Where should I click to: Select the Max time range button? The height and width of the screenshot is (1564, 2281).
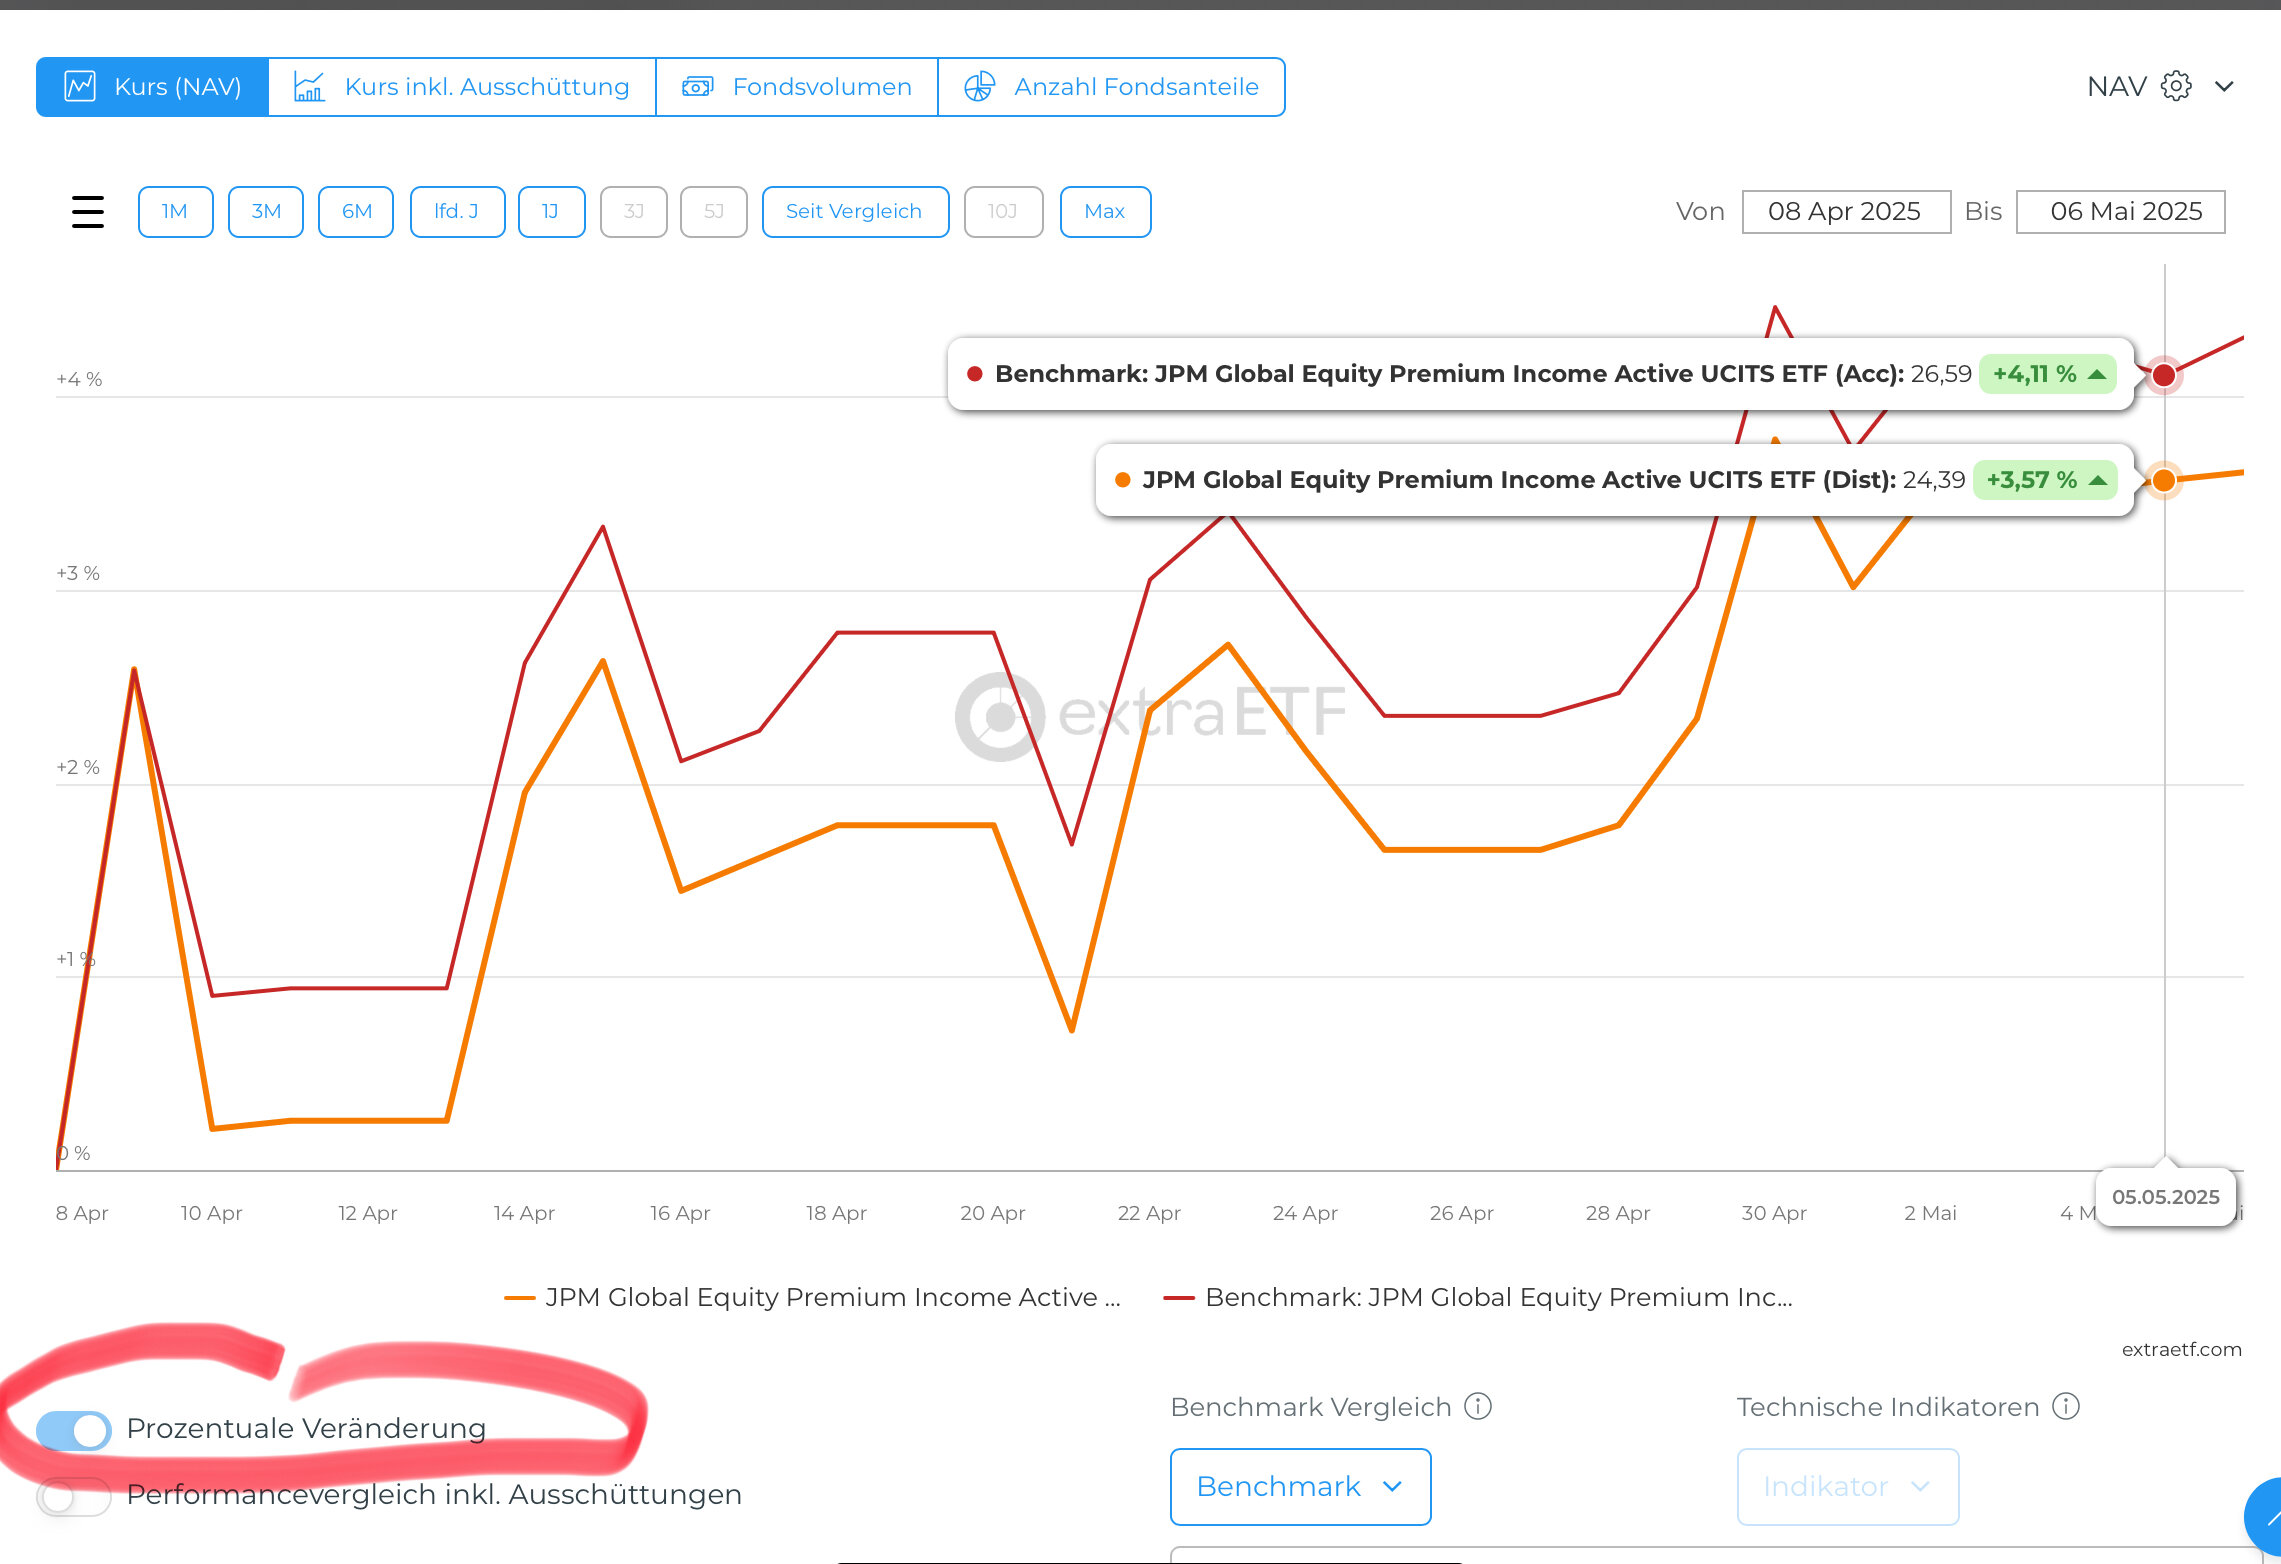1104,212
